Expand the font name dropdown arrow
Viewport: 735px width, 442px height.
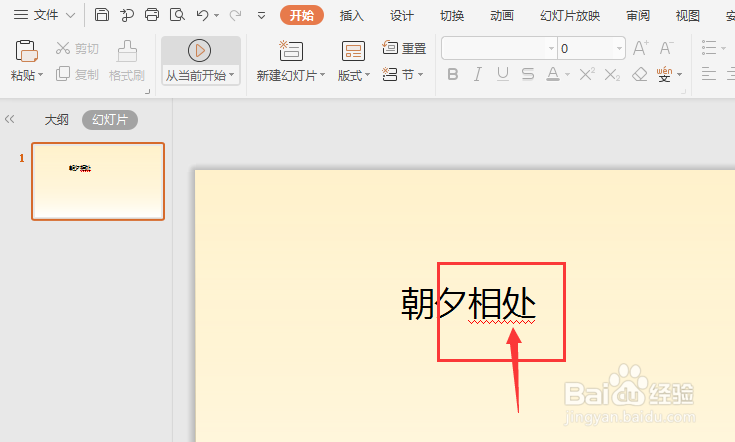pos(551,48)
